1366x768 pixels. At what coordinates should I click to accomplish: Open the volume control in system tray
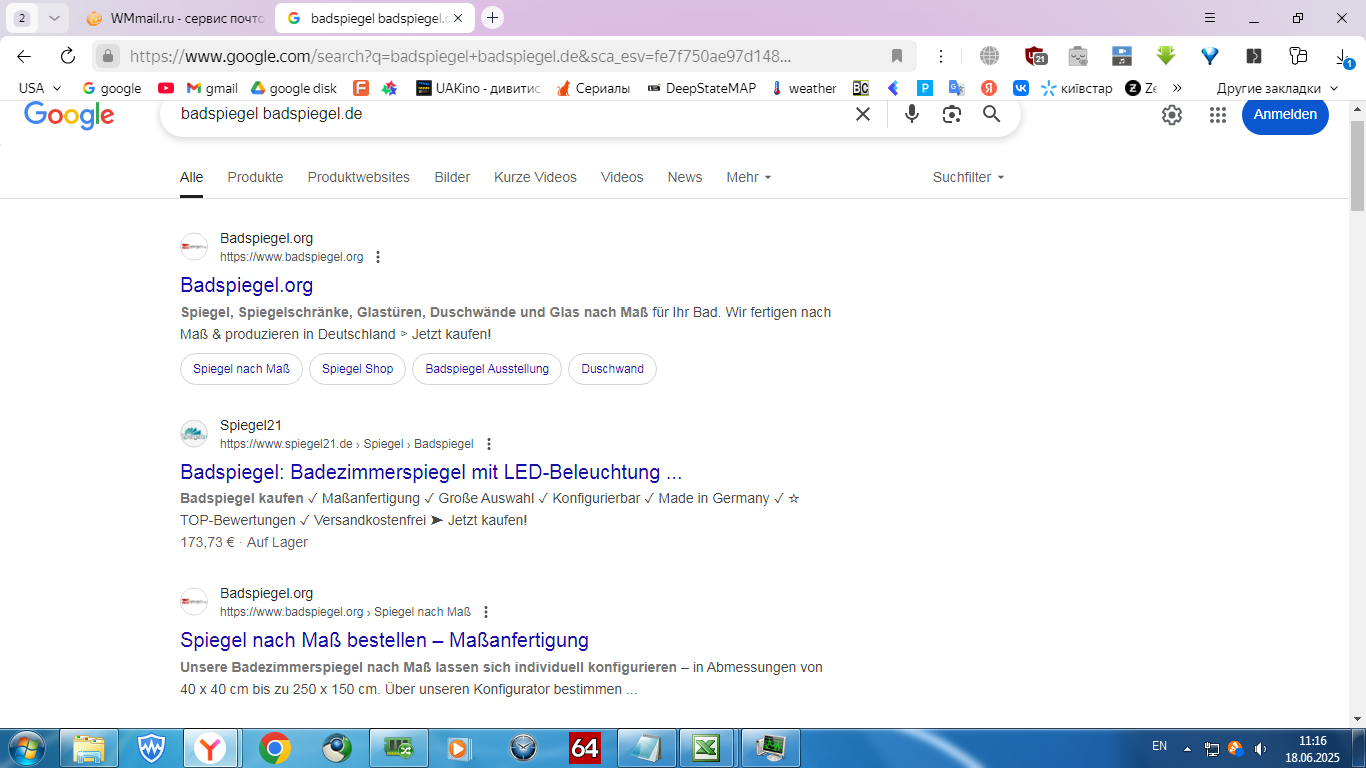pyautogui.click(x=1260, y=748)
